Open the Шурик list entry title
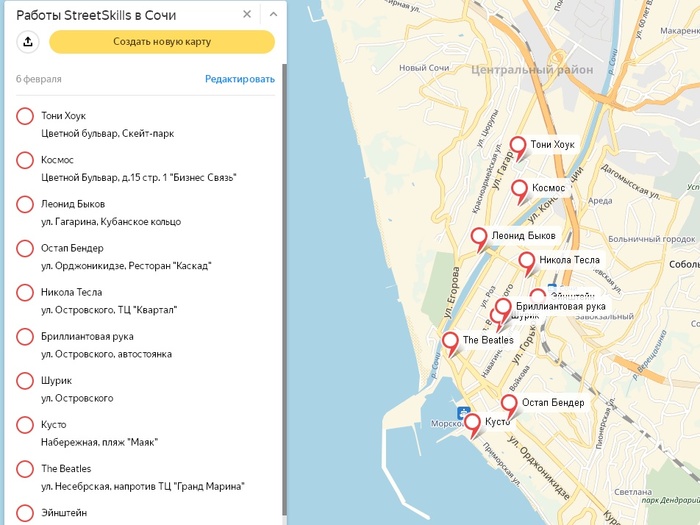 coord(56,381)
